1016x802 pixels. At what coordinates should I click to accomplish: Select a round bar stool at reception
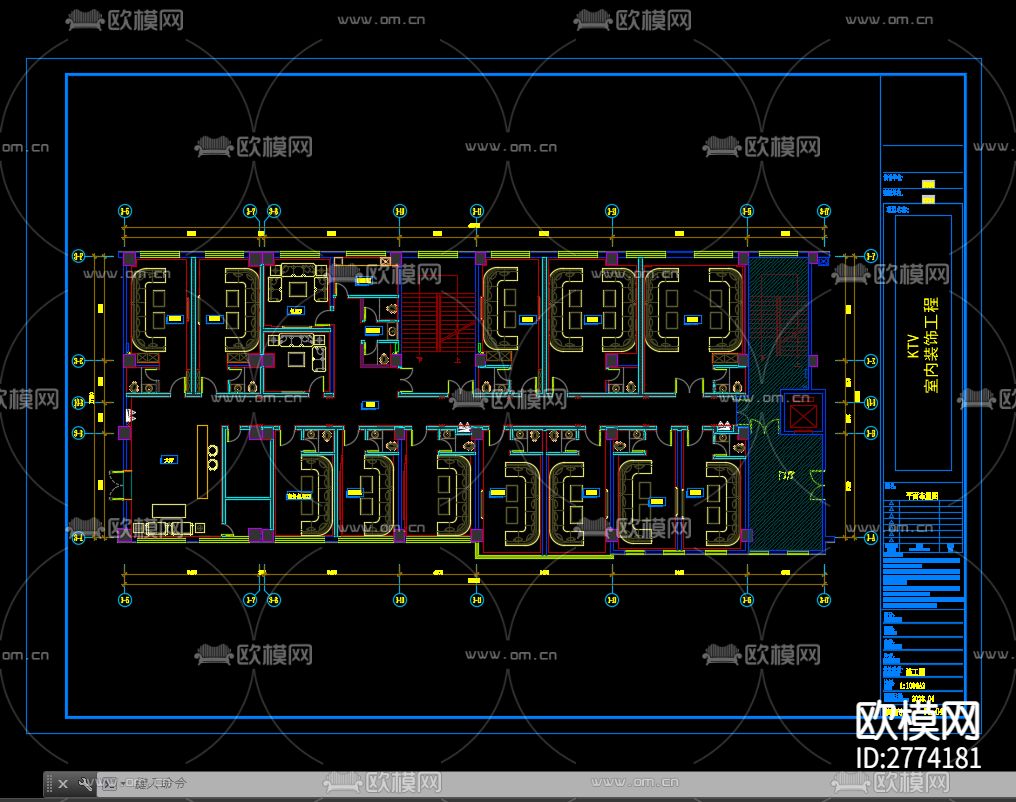click(x=213, y=449)
